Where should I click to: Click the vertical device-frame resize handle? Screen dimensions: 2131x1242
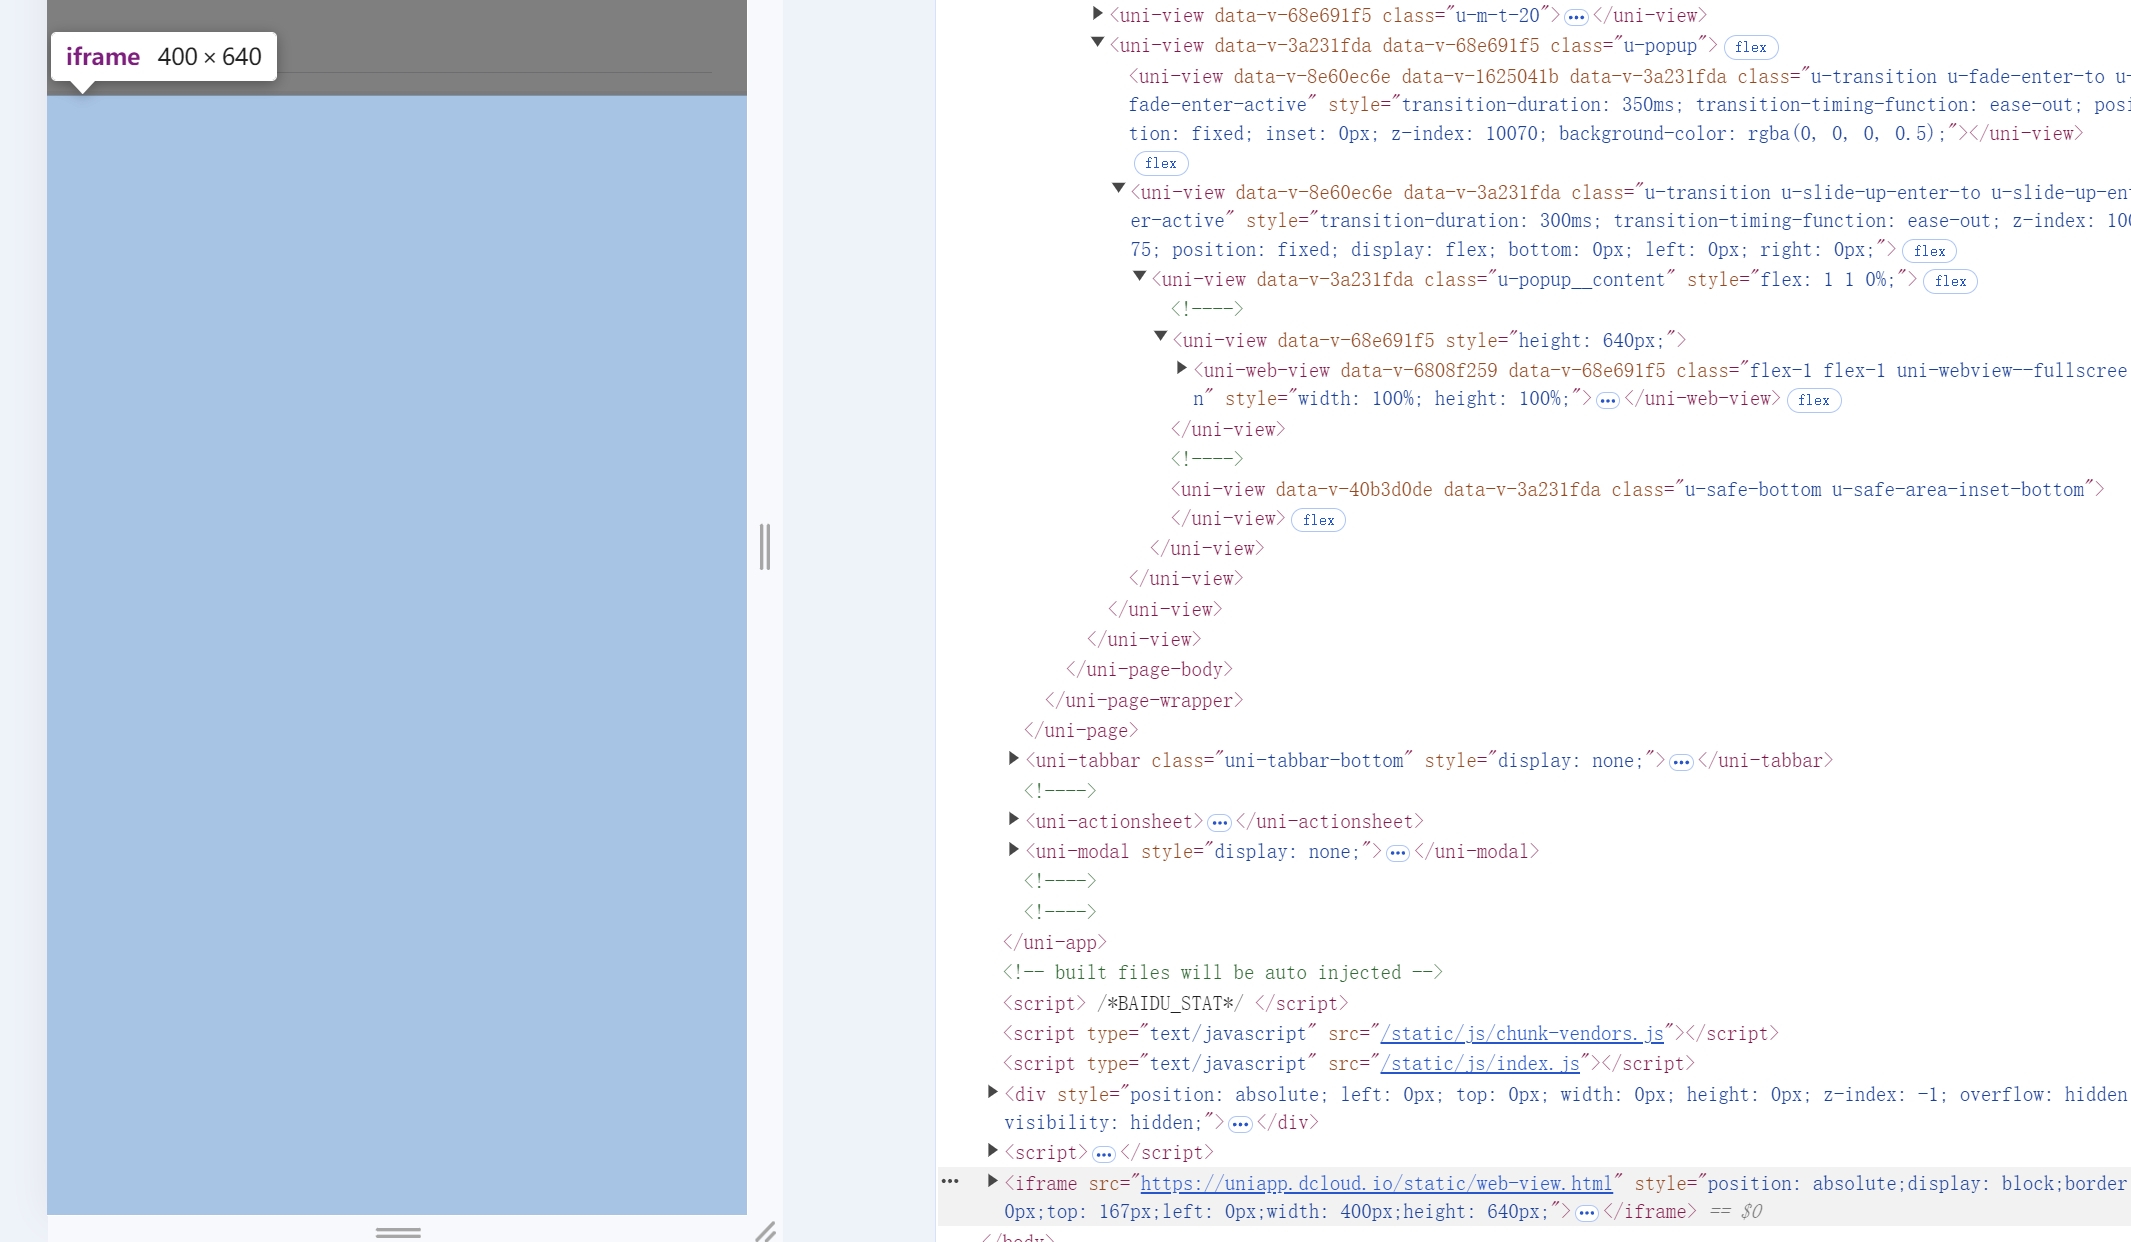pyautogui.click(x=765, y=547)
